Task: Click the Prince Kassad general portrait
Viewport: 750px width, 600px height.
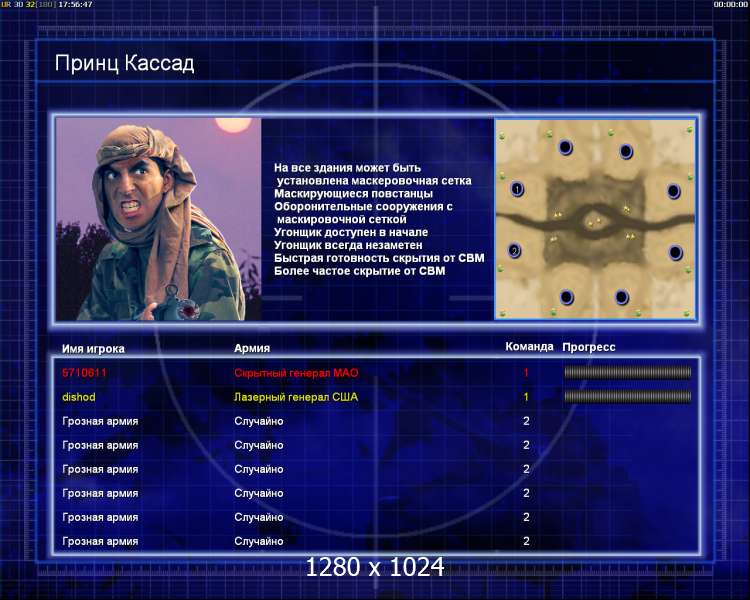Action: 158,219
